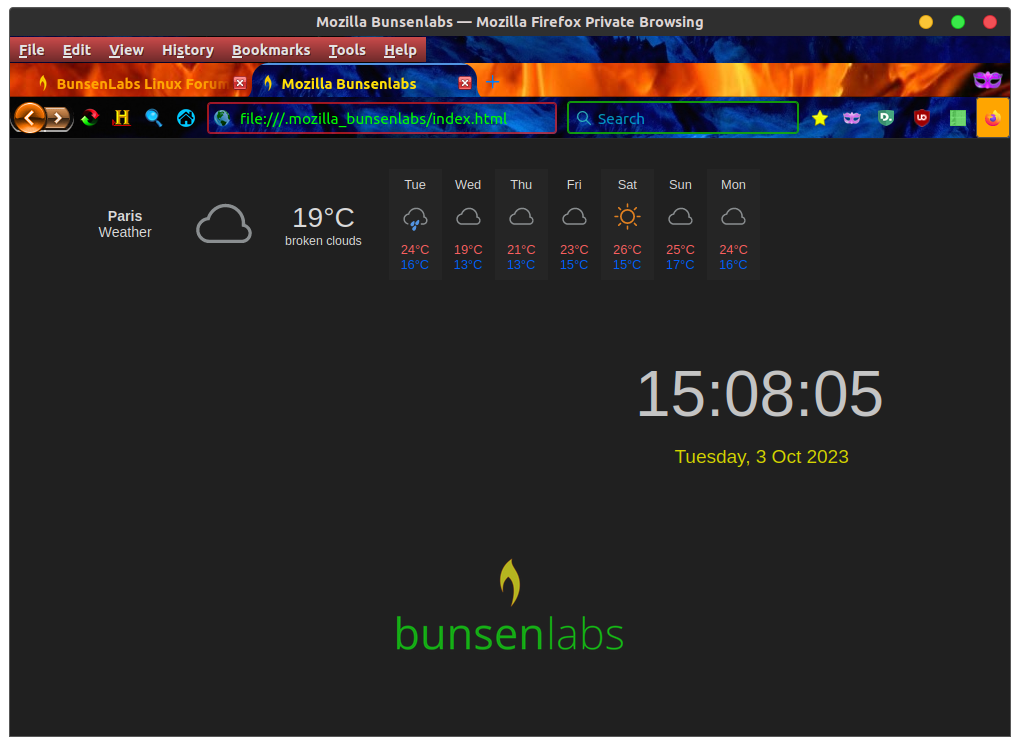Click the globe site-identity icon in URL bar

223,118
